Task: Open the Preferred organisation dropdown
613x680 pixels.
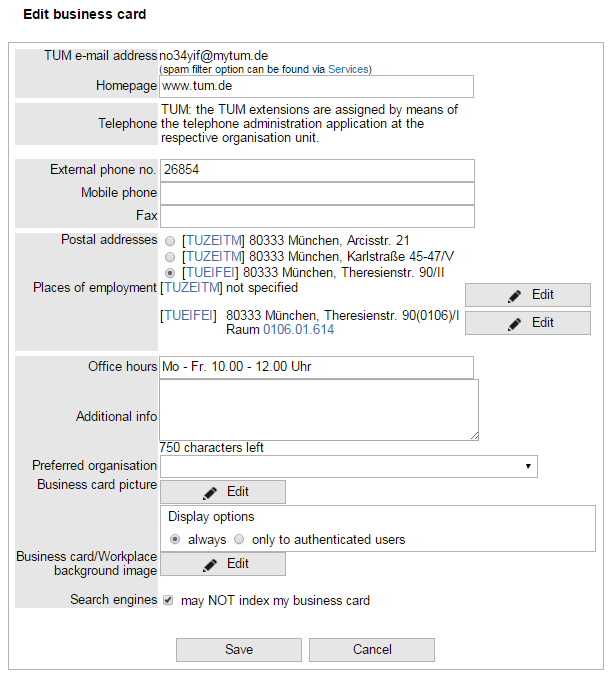Action: click(x=348, y=466)
